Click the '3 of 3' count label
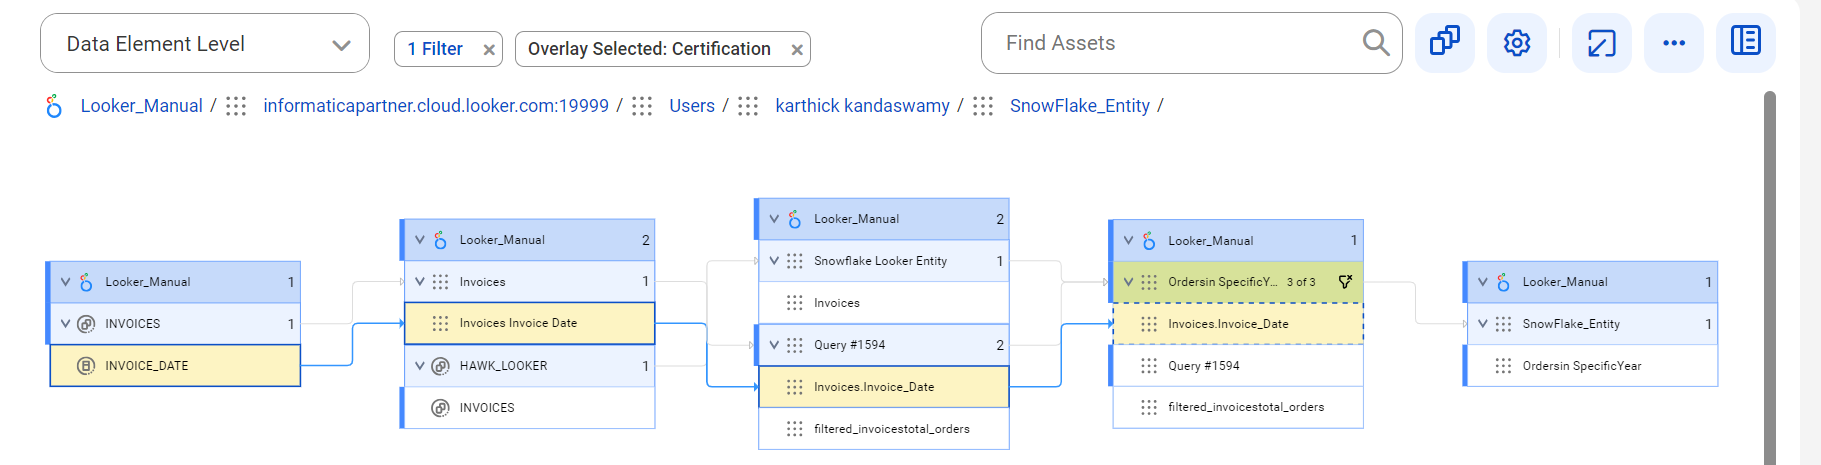The height and width of the screenshot is (465, 1821). [x=1301, y=282]
